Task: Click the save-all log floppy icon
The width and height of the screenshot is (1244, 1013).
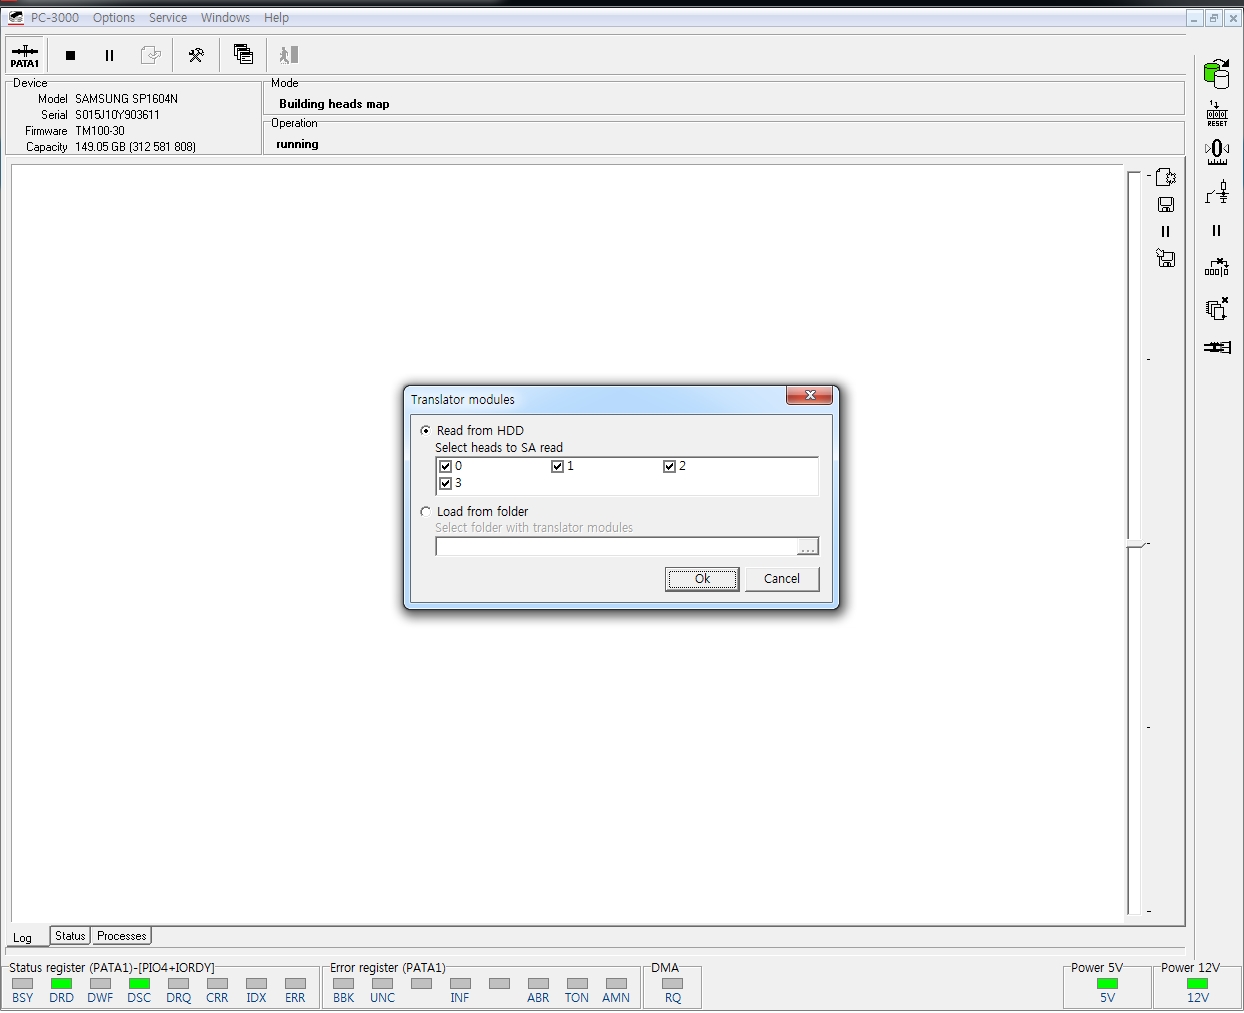Action: 1165,258
